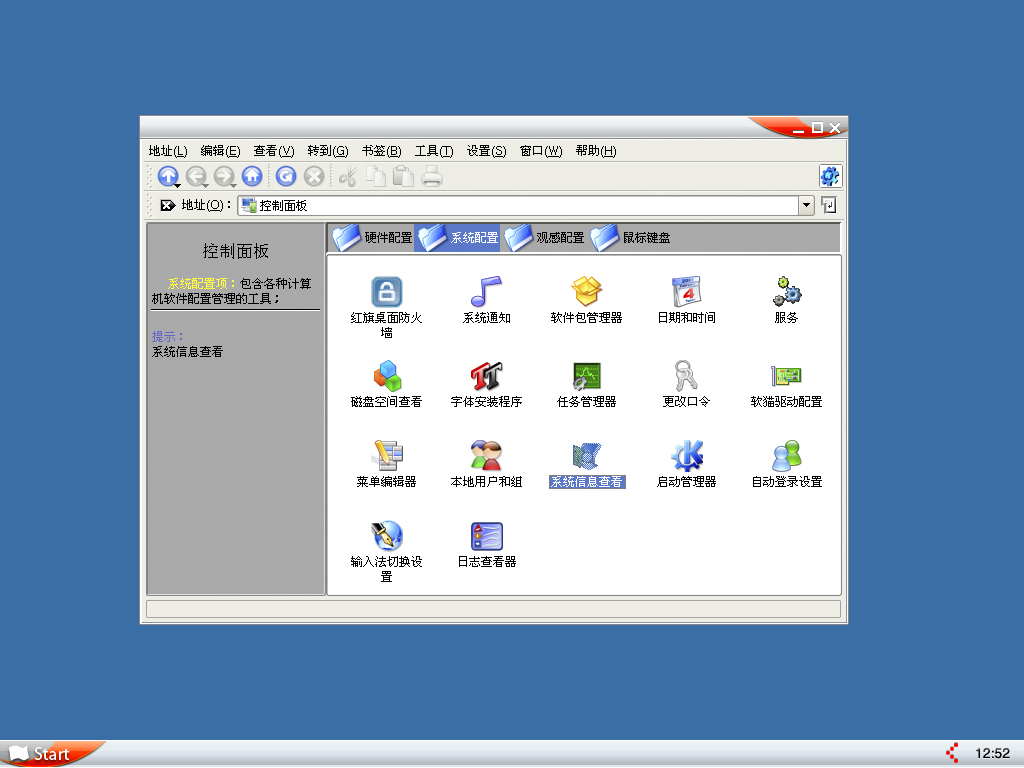Click the Home toolbar button
The width and height of the screenshot is (1024, 768).
pyautogui.click(x=252, y=176)
